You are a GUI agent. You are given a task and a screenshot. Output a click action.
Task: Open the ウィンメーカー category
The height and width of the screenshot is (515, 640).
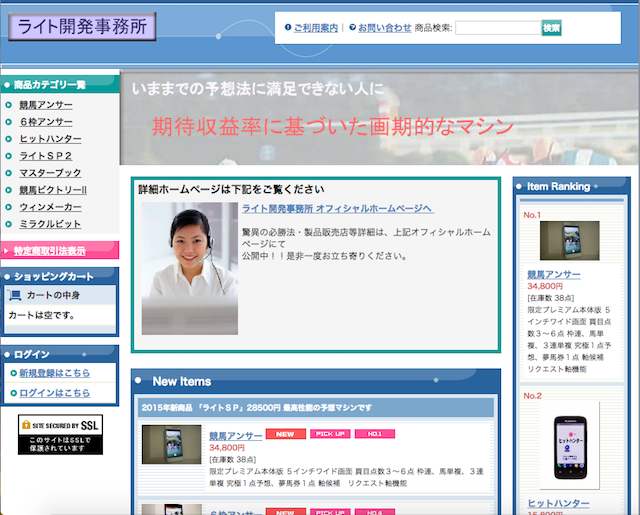(x=50, y=207)
